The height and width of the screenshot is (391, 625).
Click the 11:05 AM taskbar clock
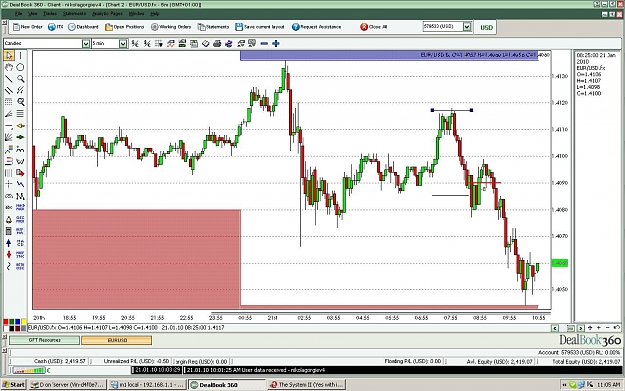click(608, 385)
